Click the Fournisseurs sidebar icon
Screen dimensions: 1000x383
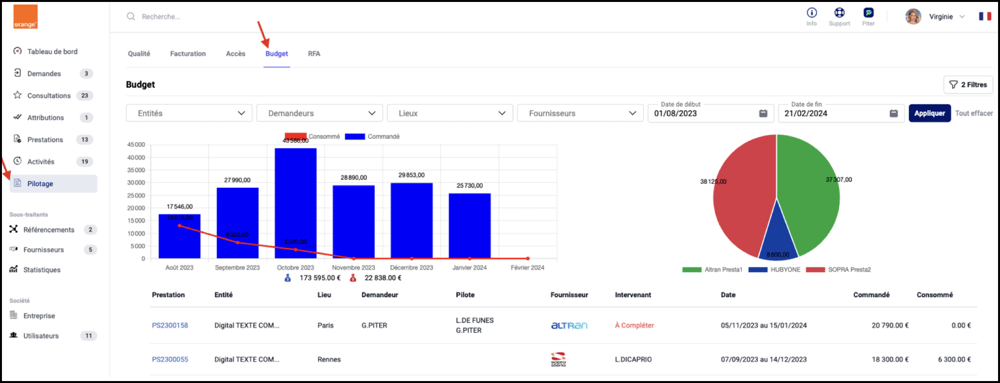(13, 249)
